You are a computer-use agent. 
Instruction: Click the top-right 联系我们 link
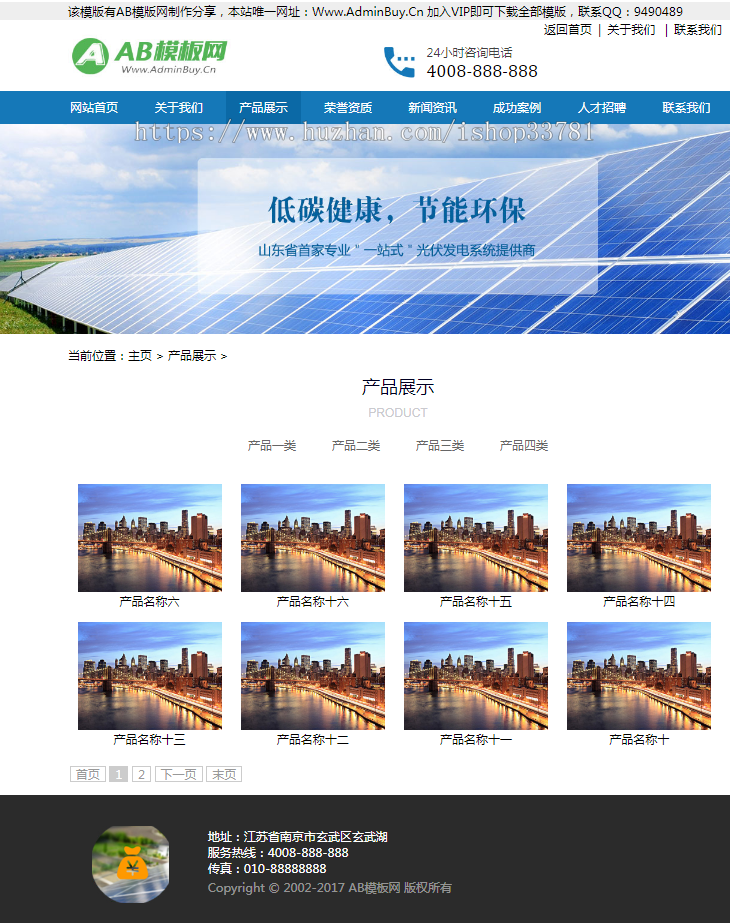coord(697,30)
